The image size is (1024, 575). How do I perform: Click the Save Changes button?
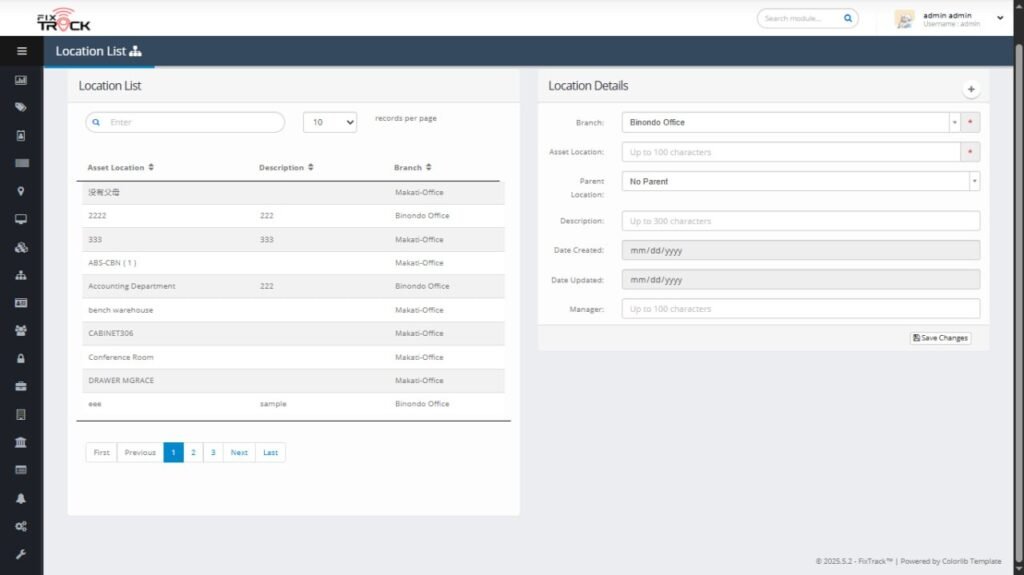940,338
